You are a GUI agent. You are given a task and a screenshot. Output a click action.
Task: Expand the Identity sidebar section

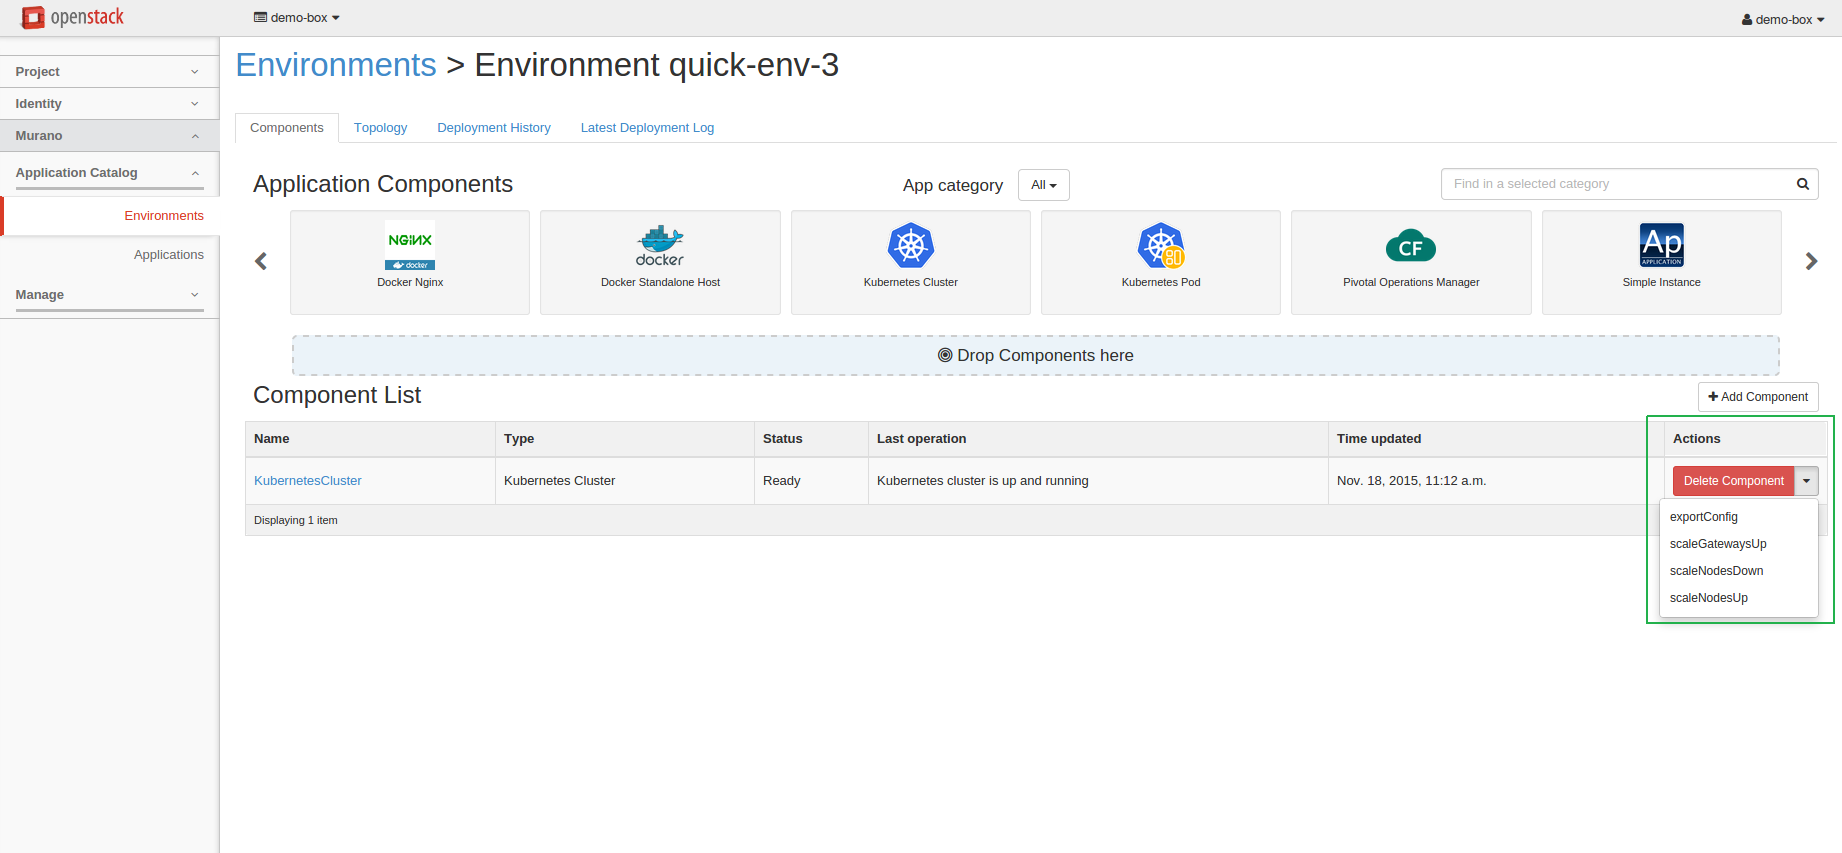(x=109, y=104)
